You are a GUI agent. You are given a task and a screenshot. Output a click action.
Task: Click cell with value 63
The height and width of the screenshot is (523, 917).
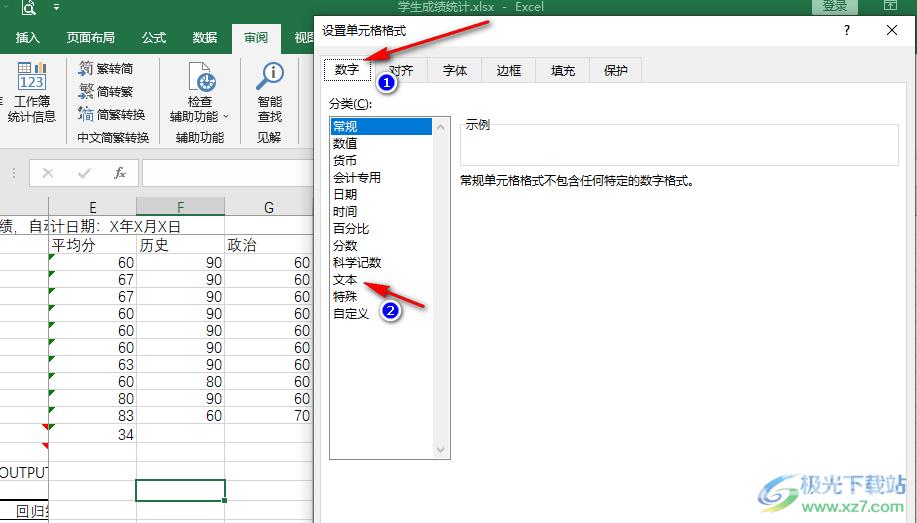tap(92, 365)
